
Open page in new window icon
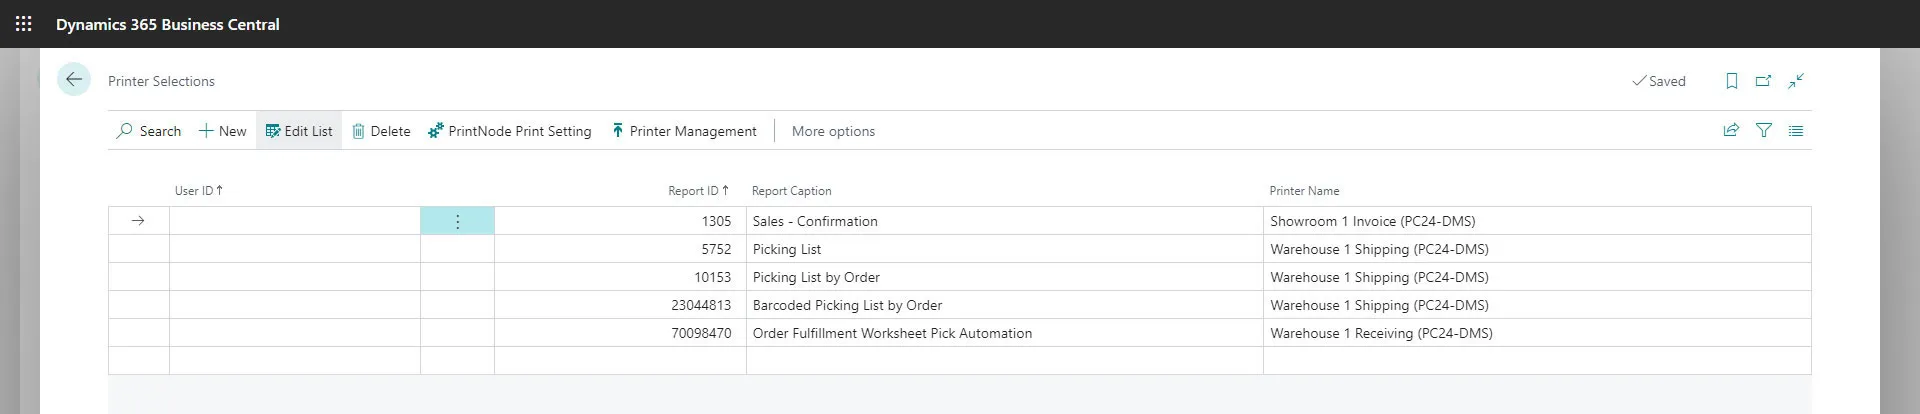click(1763, 81)
